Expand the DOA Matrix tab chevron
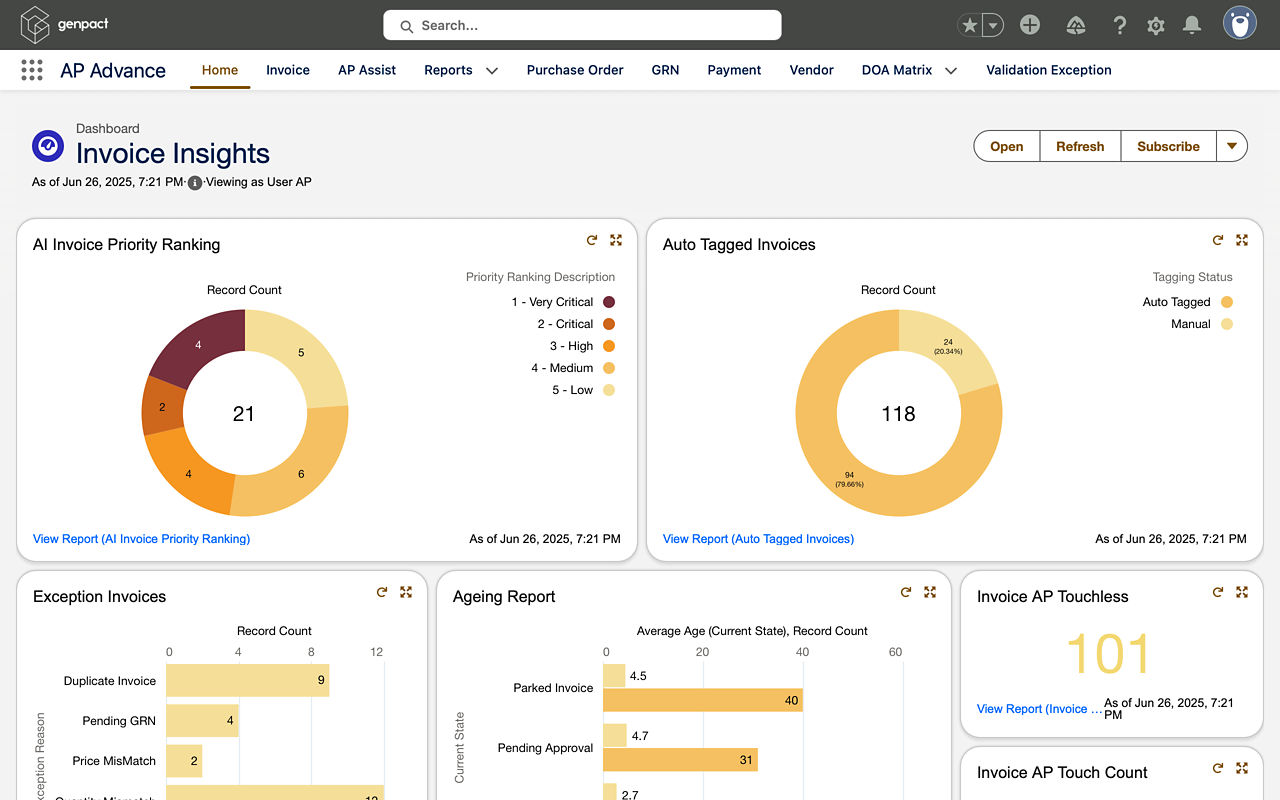 pyautogui.click(x=951, y=71)
